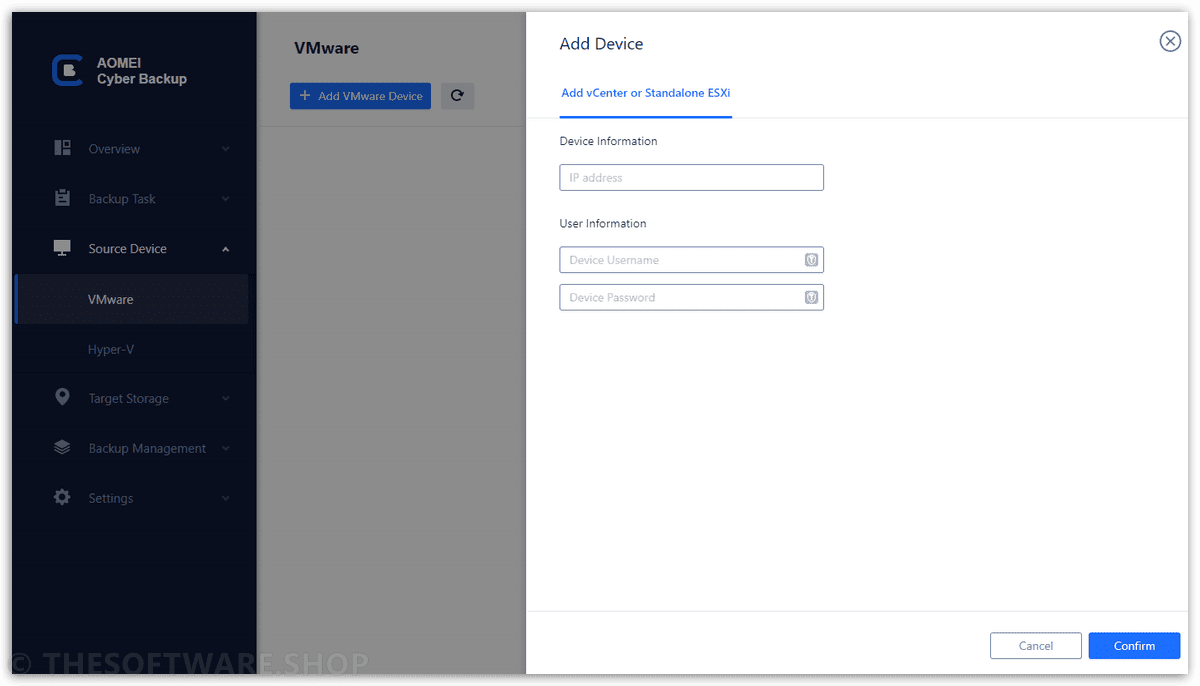Select the Add vCenter or Standalone ESXi tab
Viewport: 1200px width, 686px height.
pos(645,93)
